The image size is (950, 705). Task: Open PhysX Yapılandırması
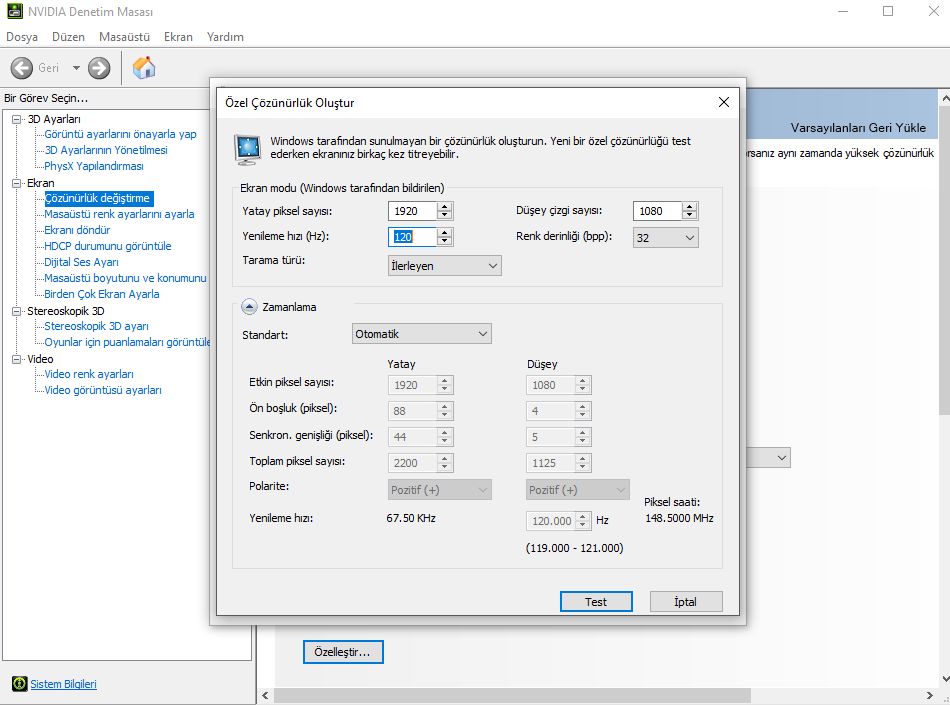[93, 166]
